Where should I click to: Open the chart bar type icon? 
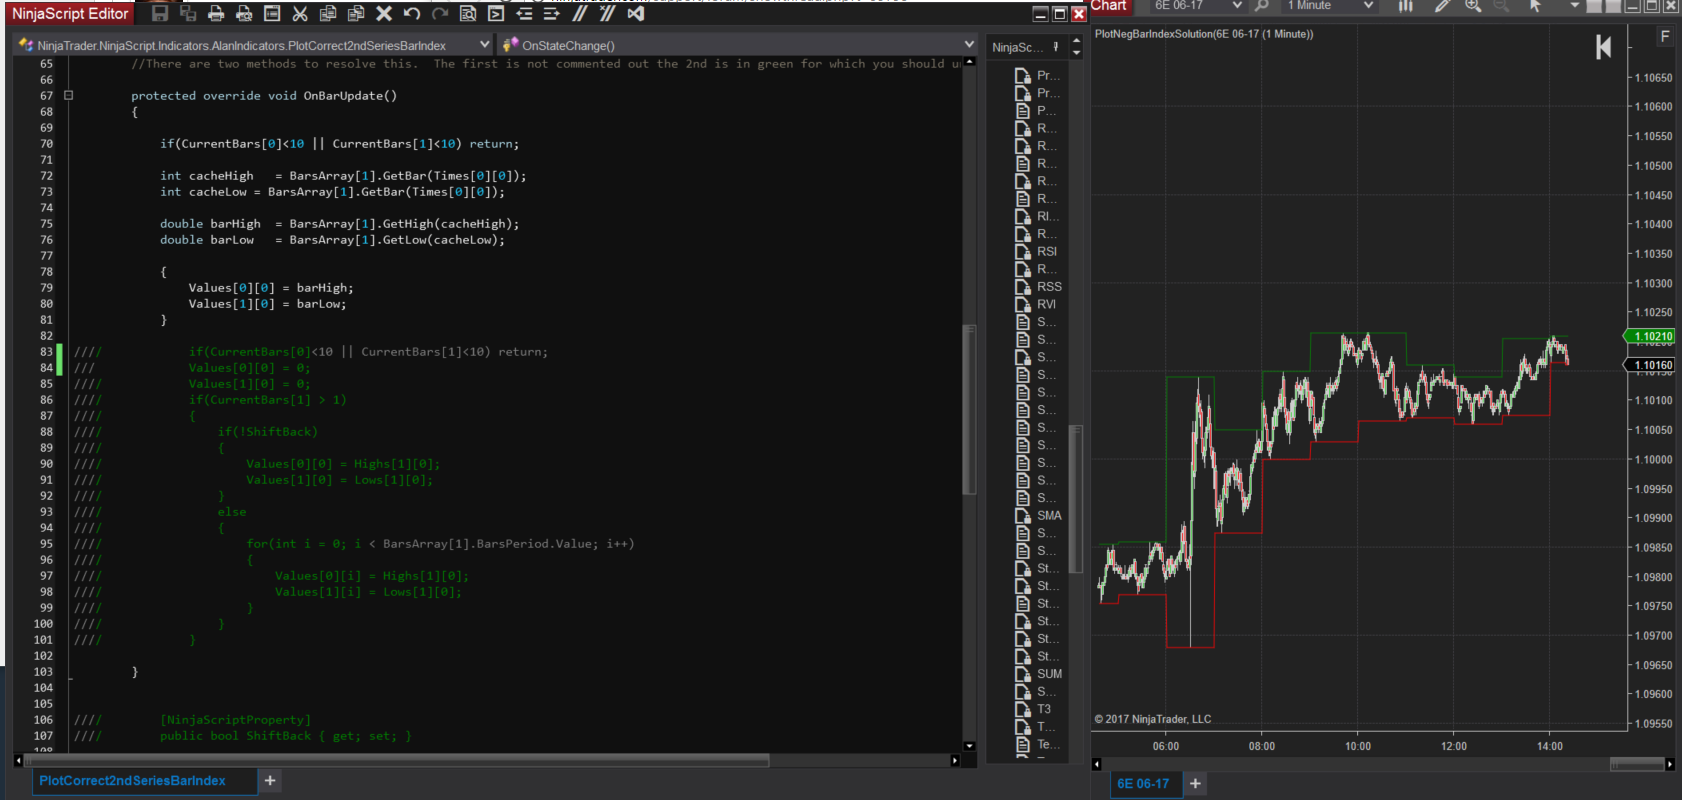[1406, 6]
